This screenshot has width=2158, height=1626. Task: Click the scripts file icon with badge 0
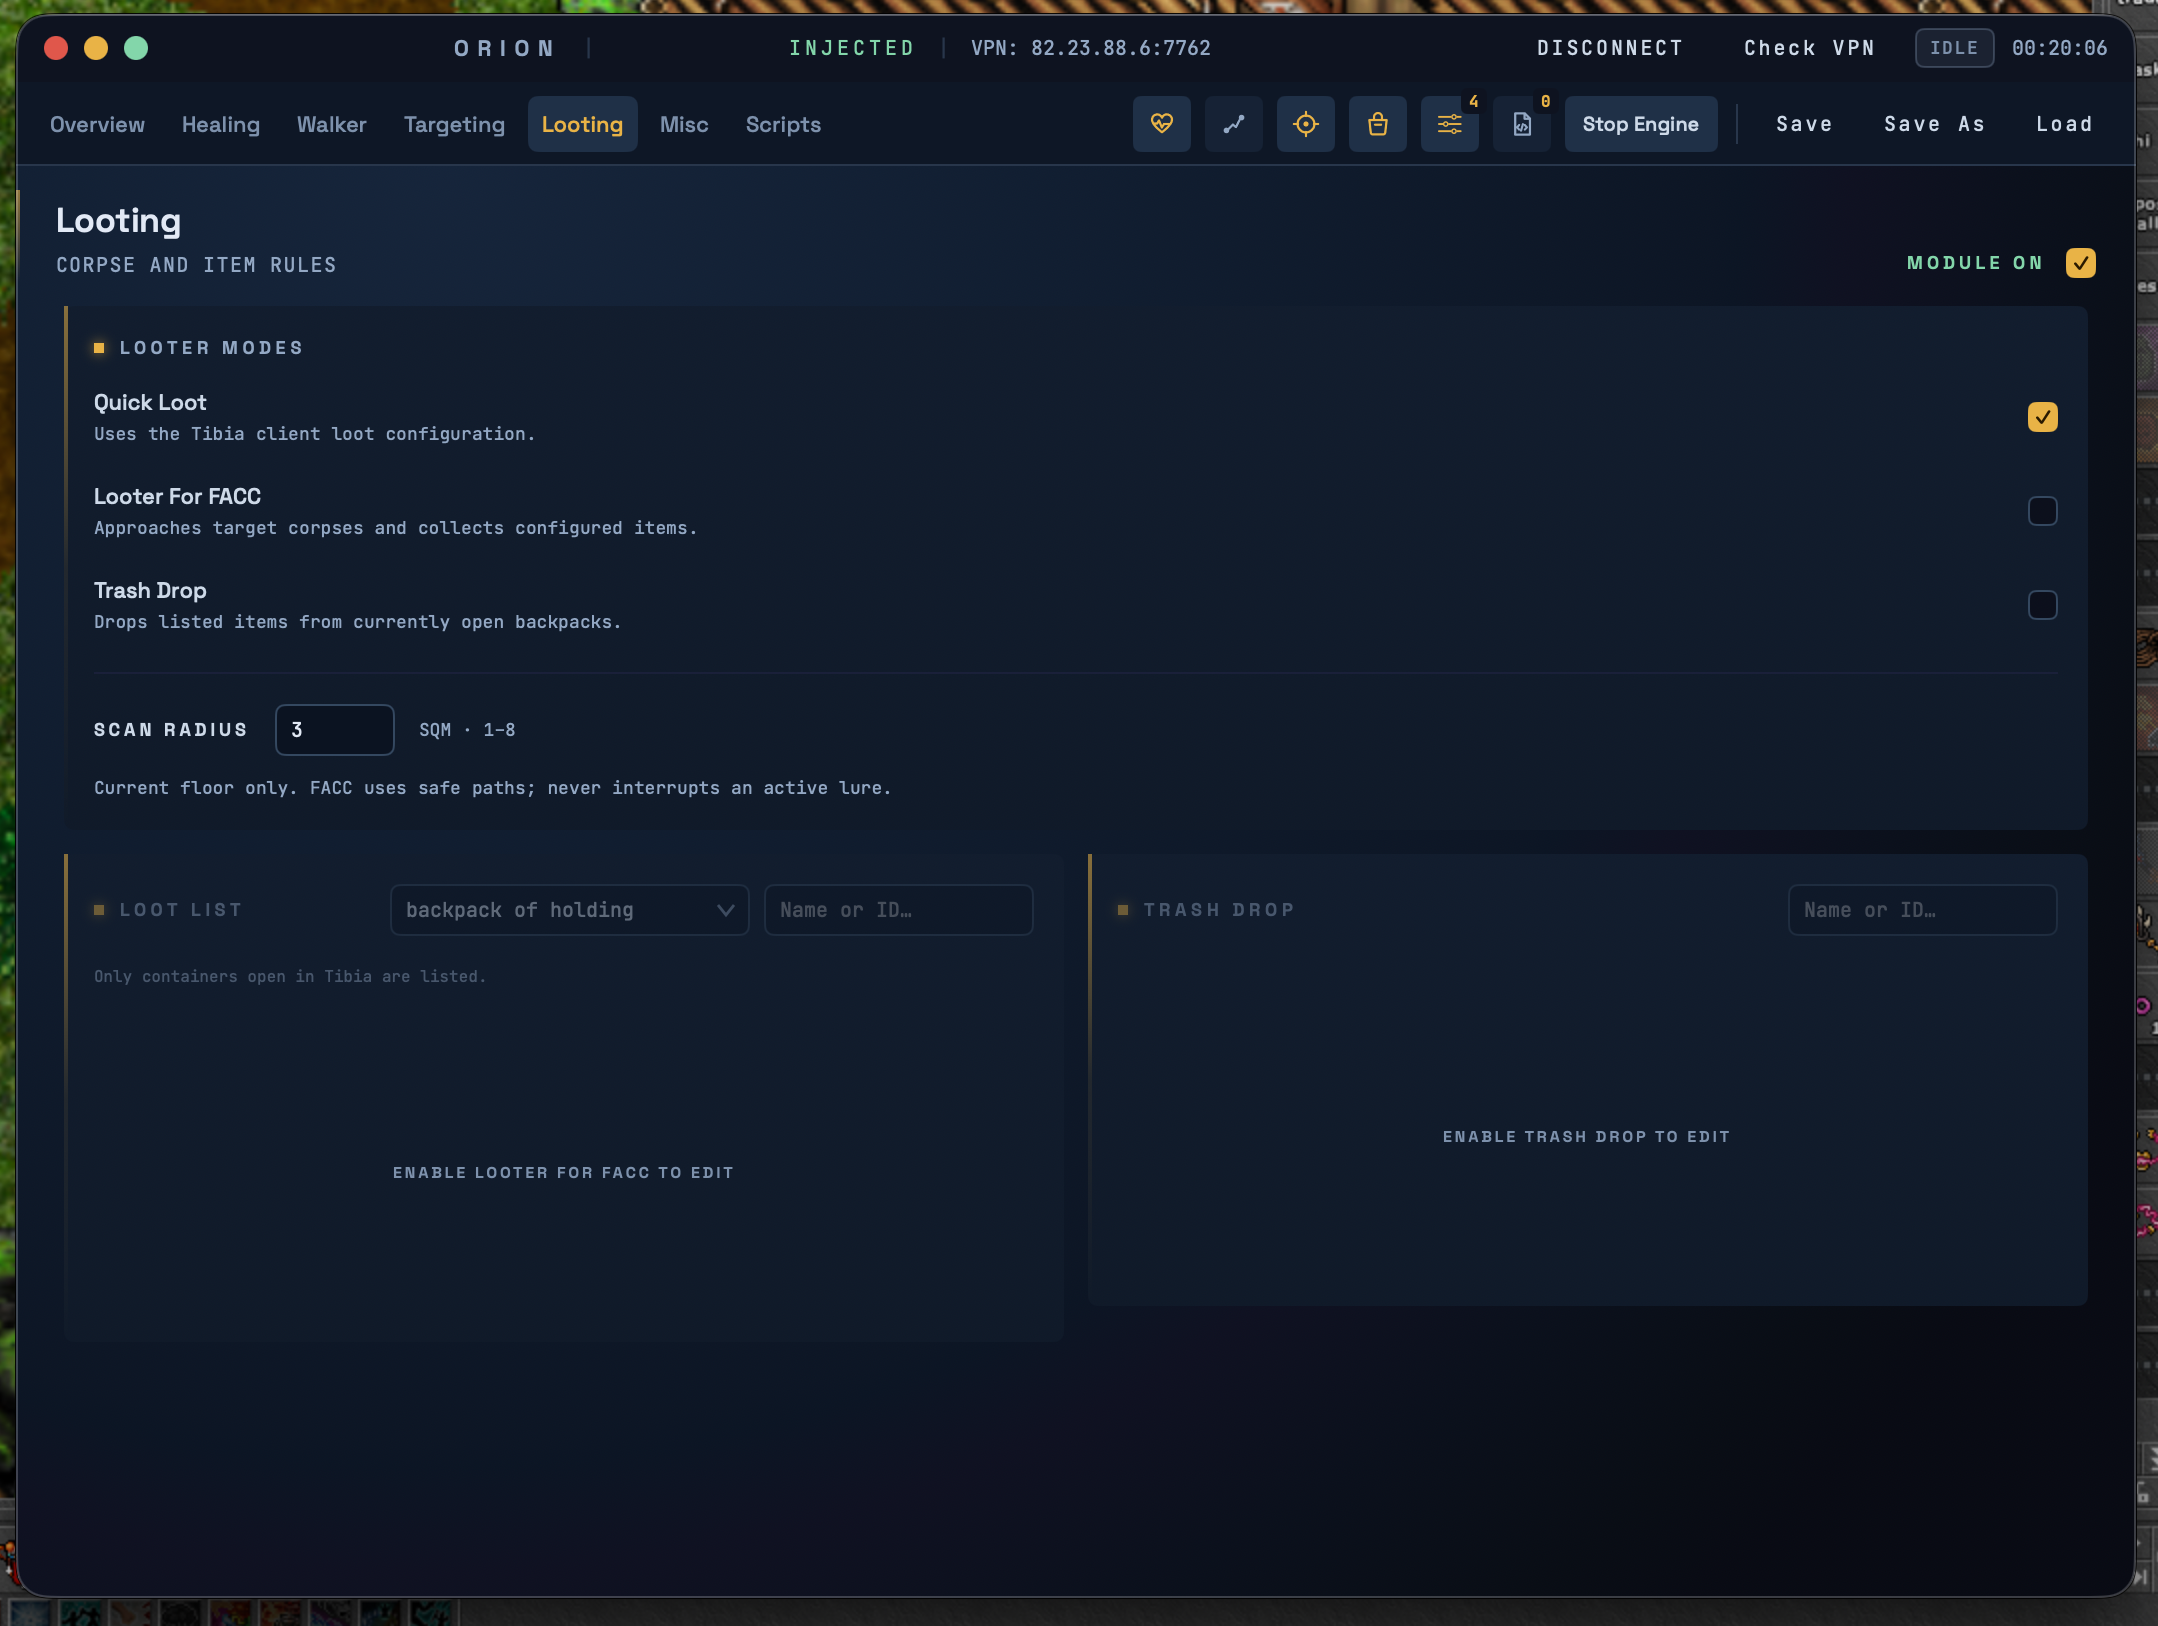1521,124
